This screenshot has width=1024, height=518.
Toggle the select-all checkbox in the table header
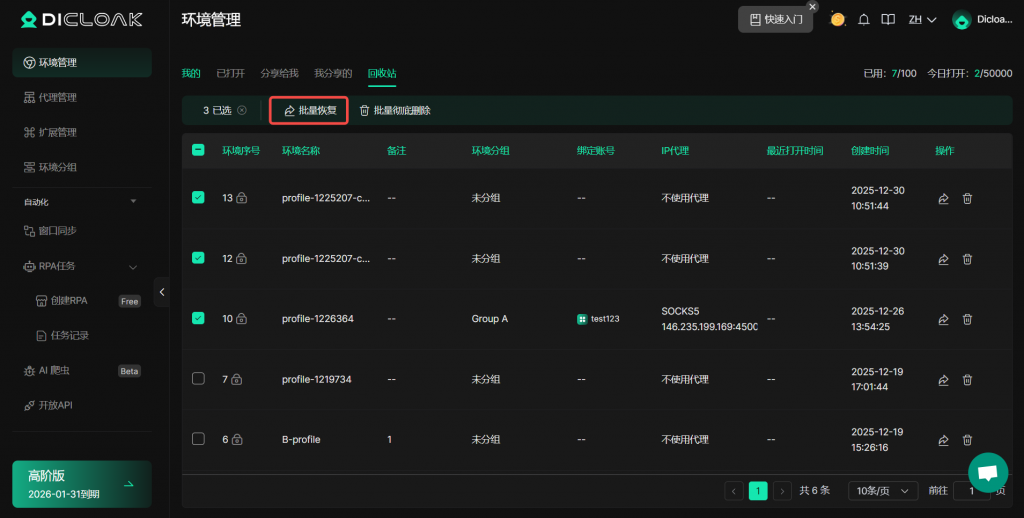tap(198, 150)
